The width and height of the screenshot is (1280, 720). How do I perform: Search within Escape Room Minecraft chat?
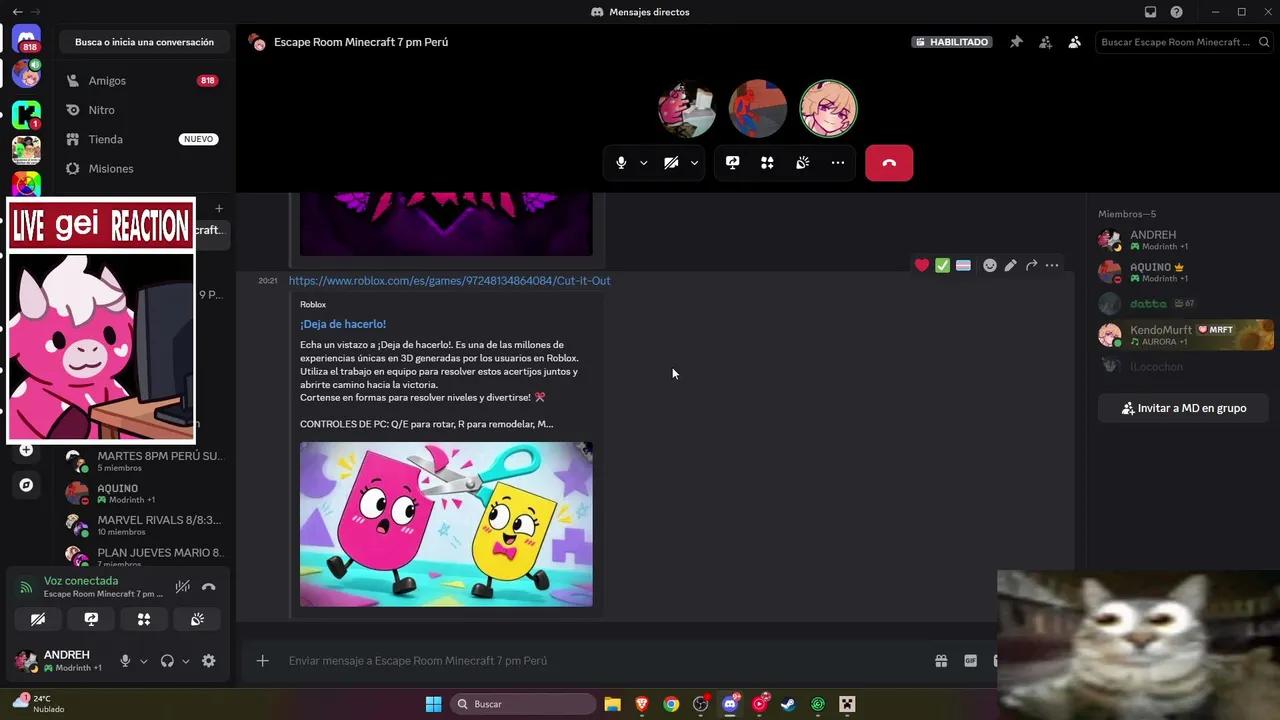(1184, 42)
